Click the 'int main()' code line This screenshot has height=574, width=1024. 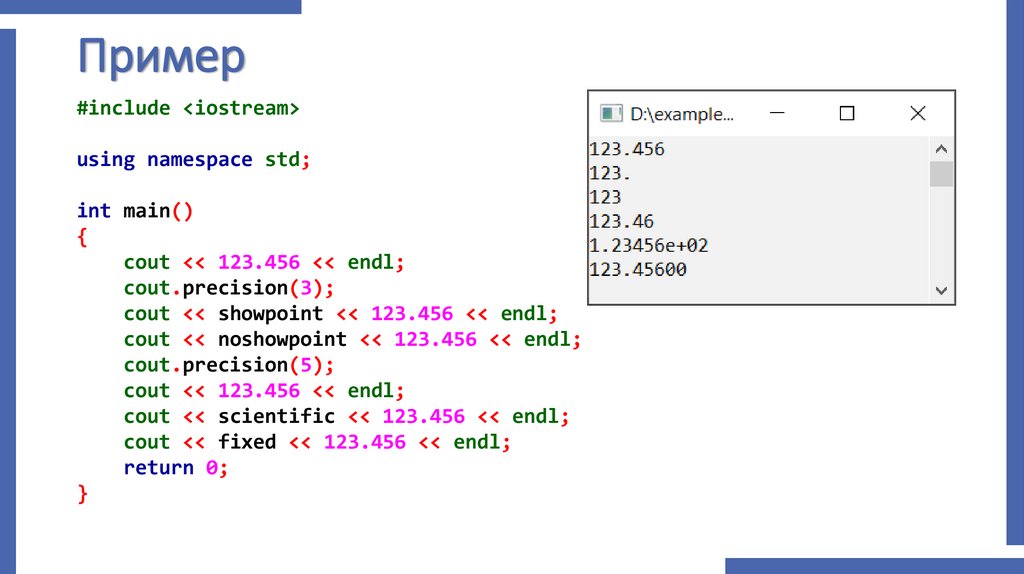[x=135, y=211]
